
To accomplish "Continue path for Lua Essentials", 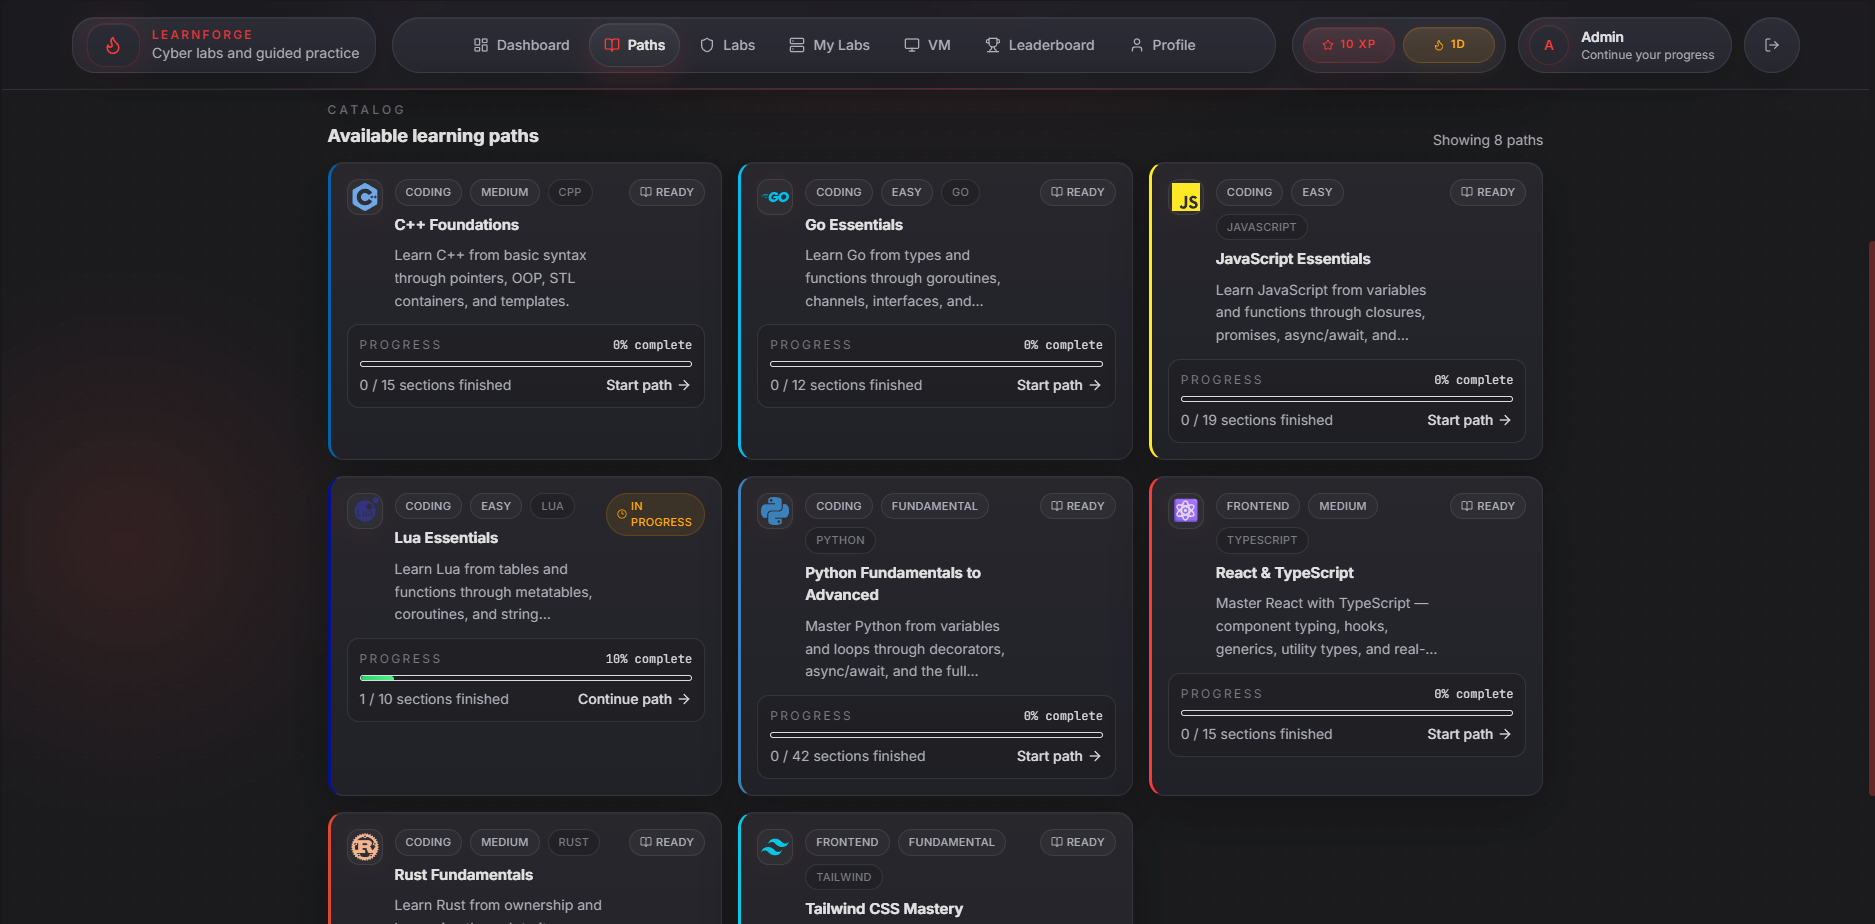I will (634, 699).
